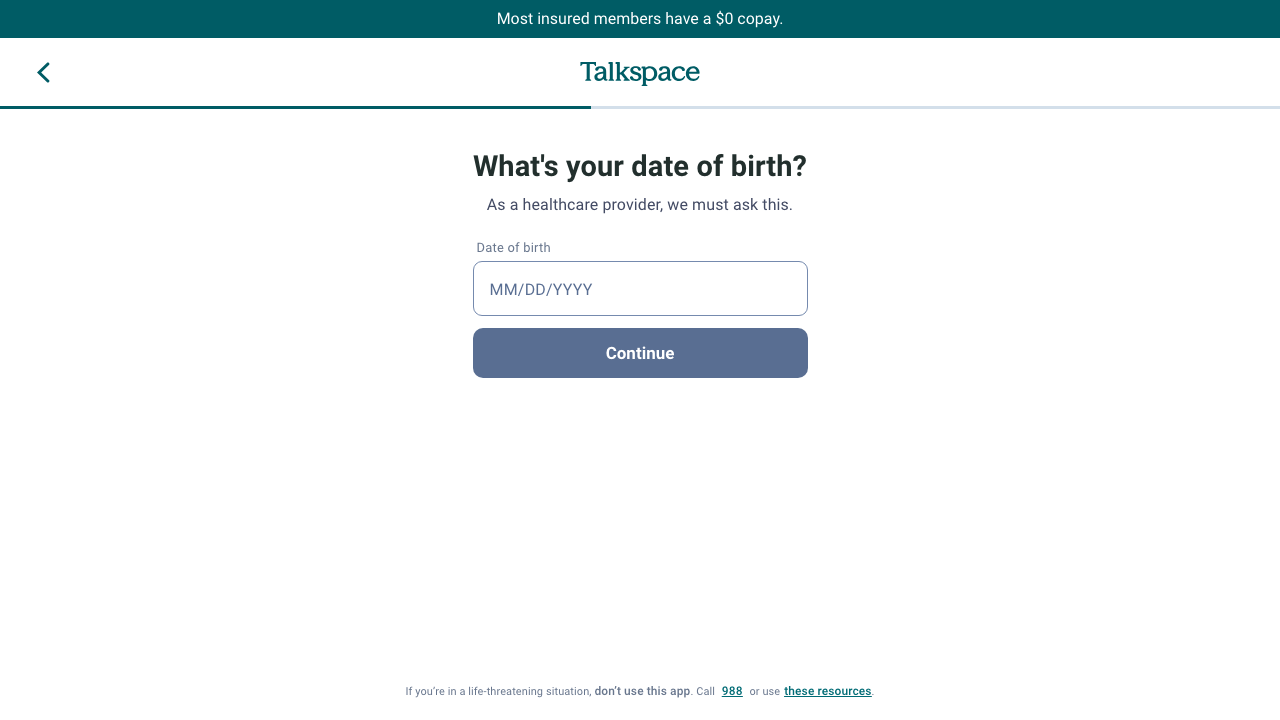Open the previous step via the arrow icon
Image resolution: width=1280 pixels, height=720 pixels.
click(43, 72)
